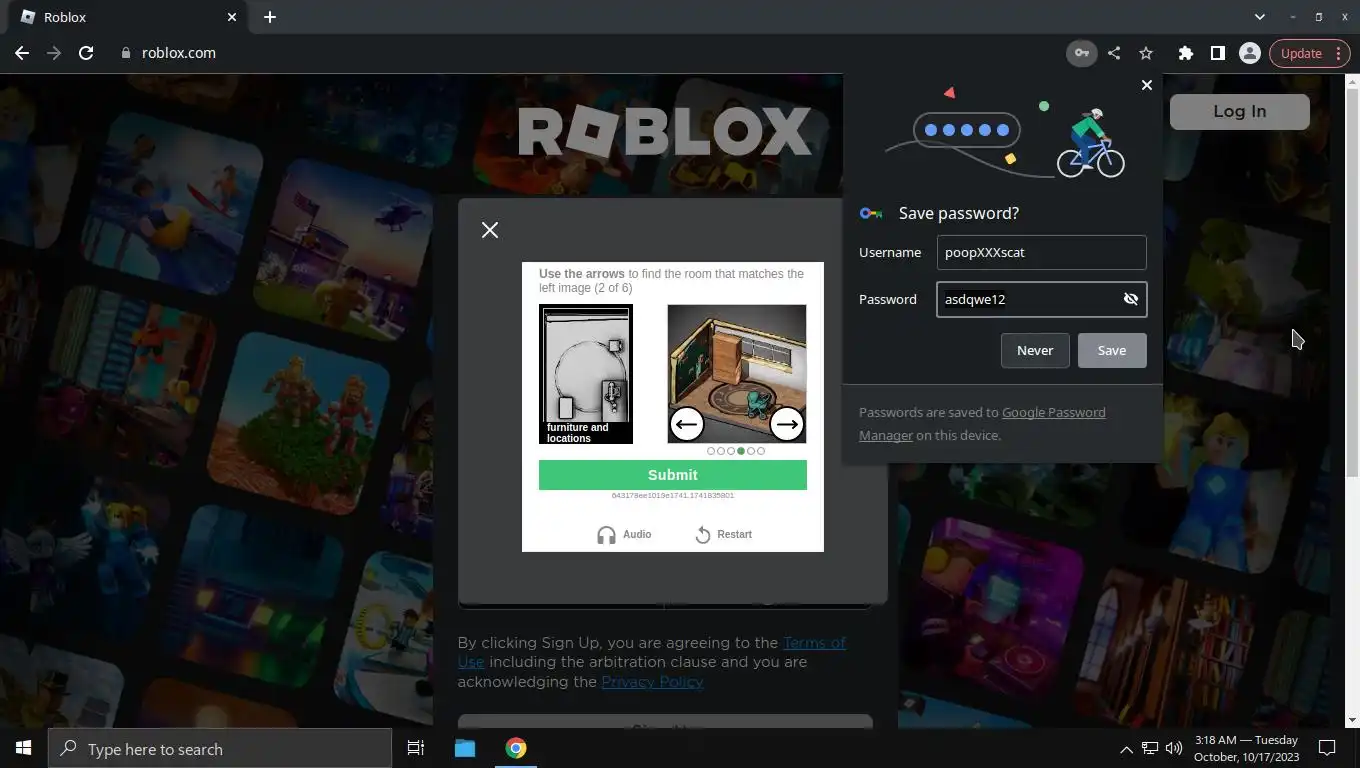Click the Chrome Update button
1360x768 pixels.
pos(1301,53)
